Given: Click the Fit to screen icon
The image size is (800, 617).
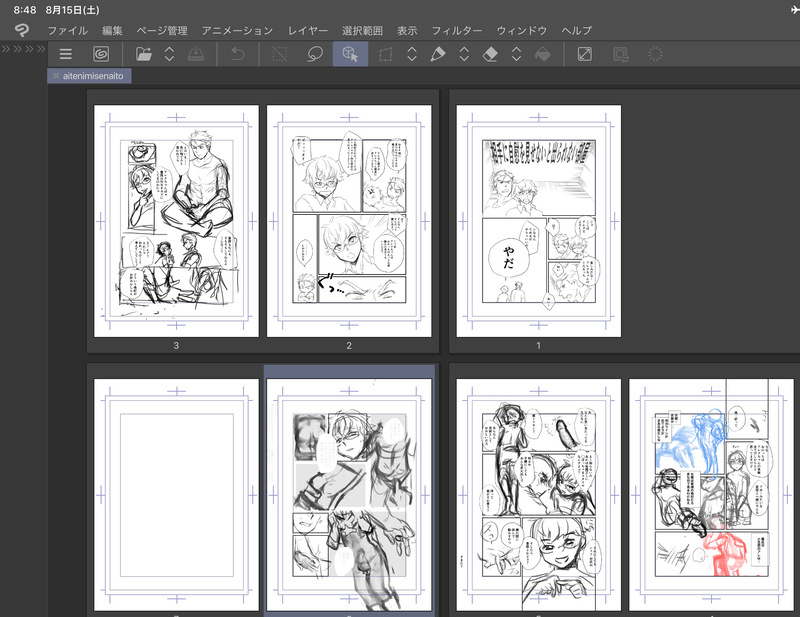Looking at the screenshot, I should tap(585, 54).
